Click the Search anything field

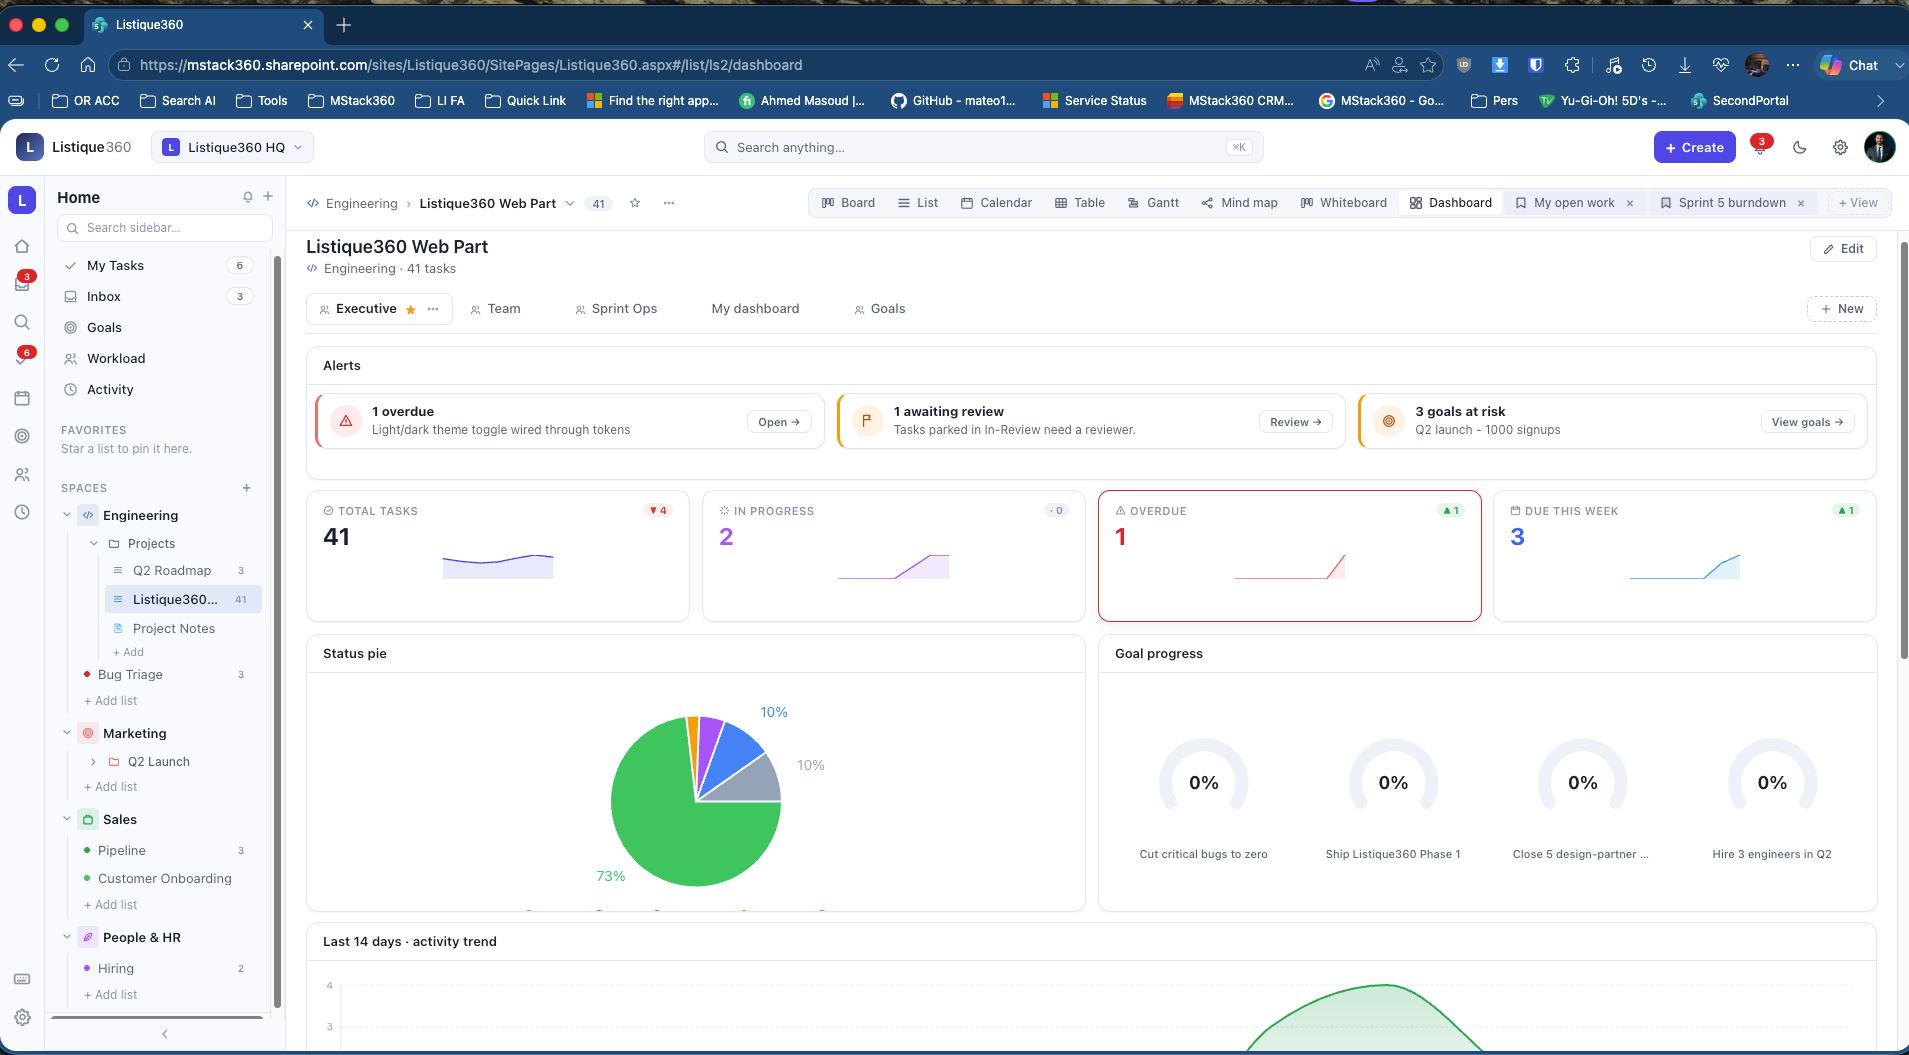click(x=983, y=147)
